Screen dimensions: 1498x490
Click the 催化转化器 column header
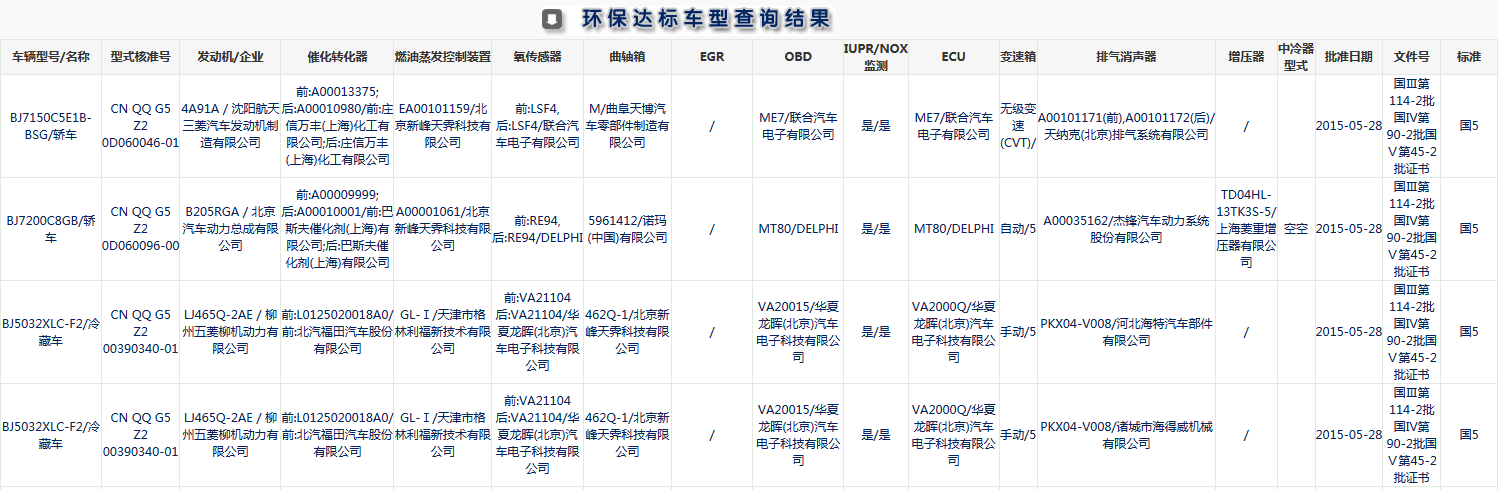(337, 57)
